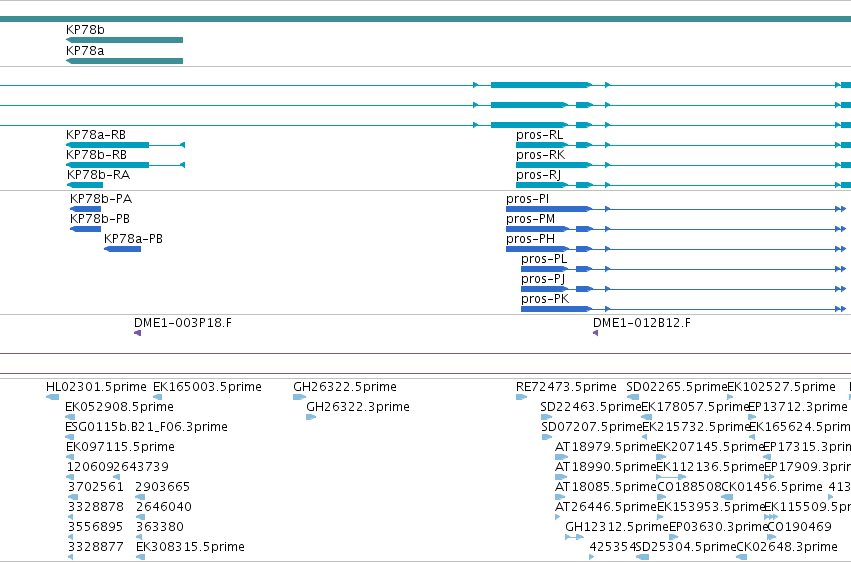Image resolution: width=851 pixels, height=562 pixels.
Task: Select the pros-PJ protein feature
Action: pyautogui.click(x=683, y=289)
